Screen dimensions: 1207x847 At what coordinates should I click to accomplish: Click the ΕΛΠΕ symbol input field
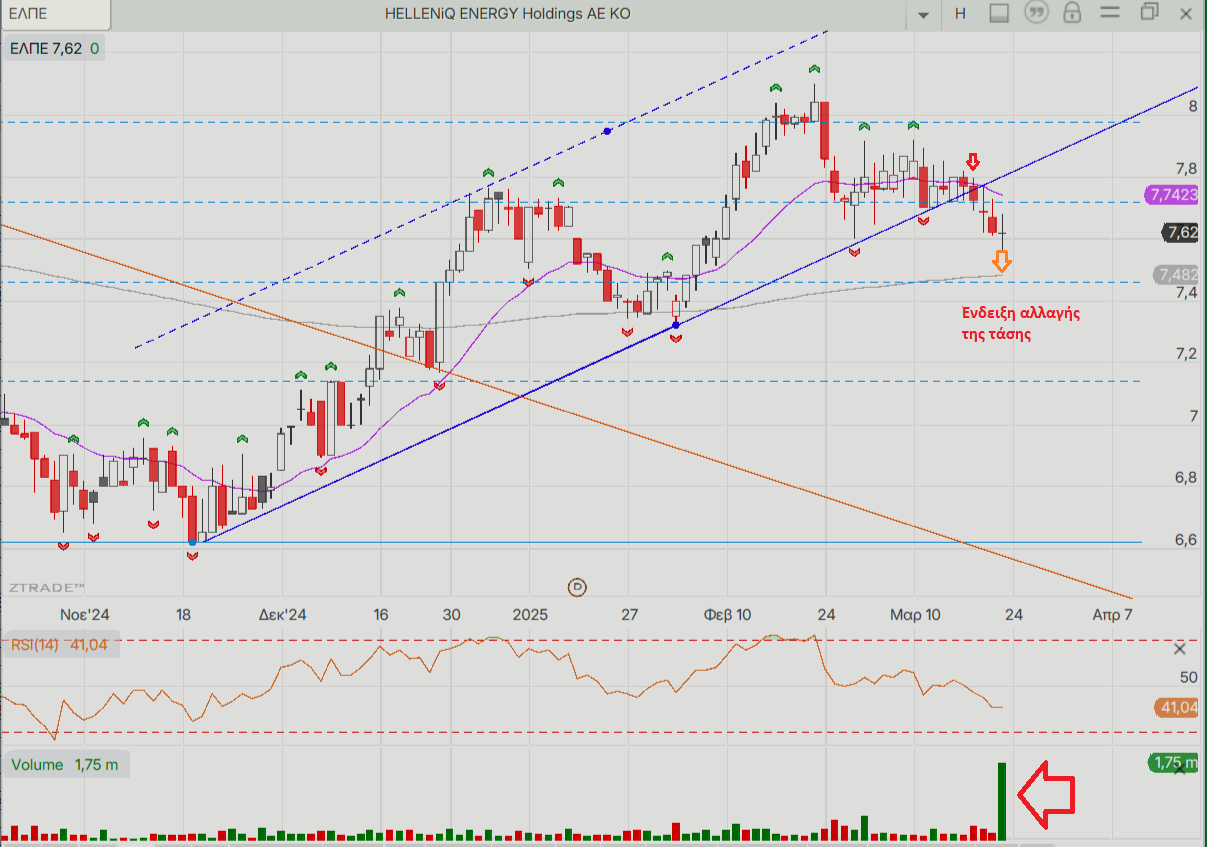point(55,14)
